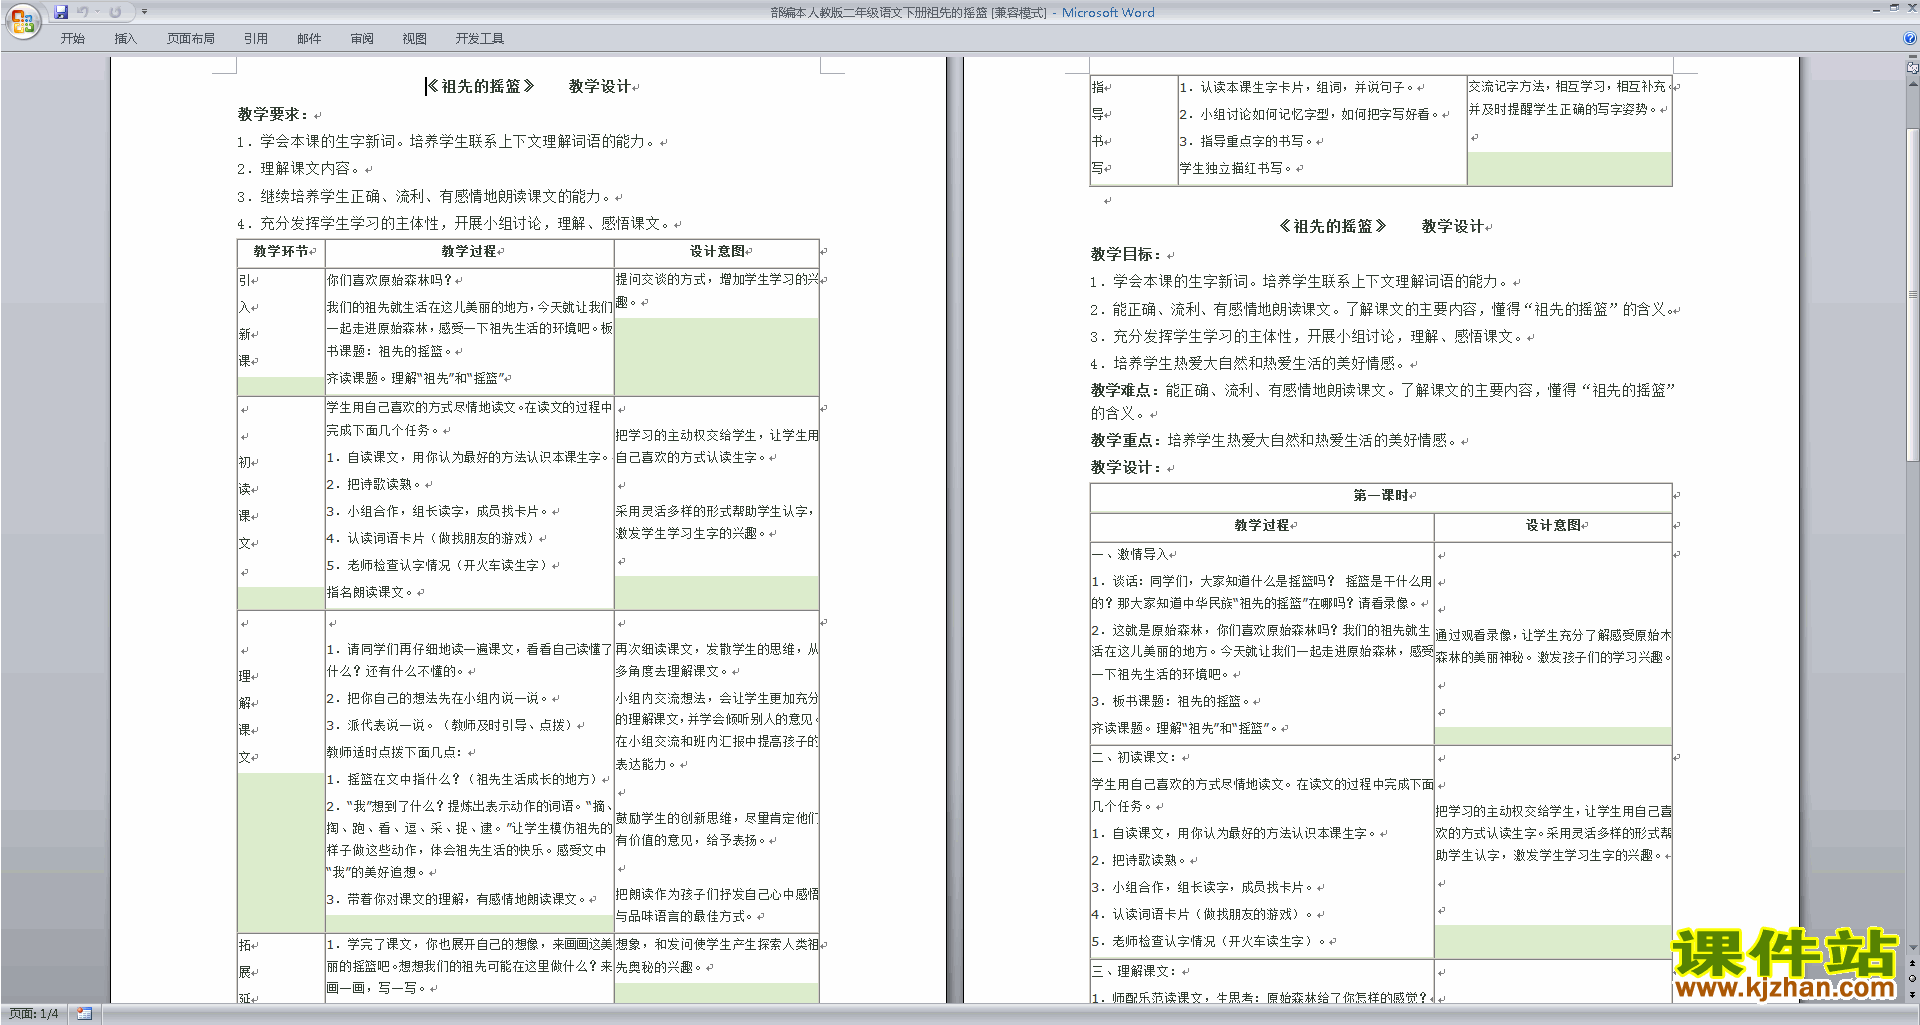
Task: Click the scroll up arrow of the vertical scrollbar
Action: point(1913,83)
